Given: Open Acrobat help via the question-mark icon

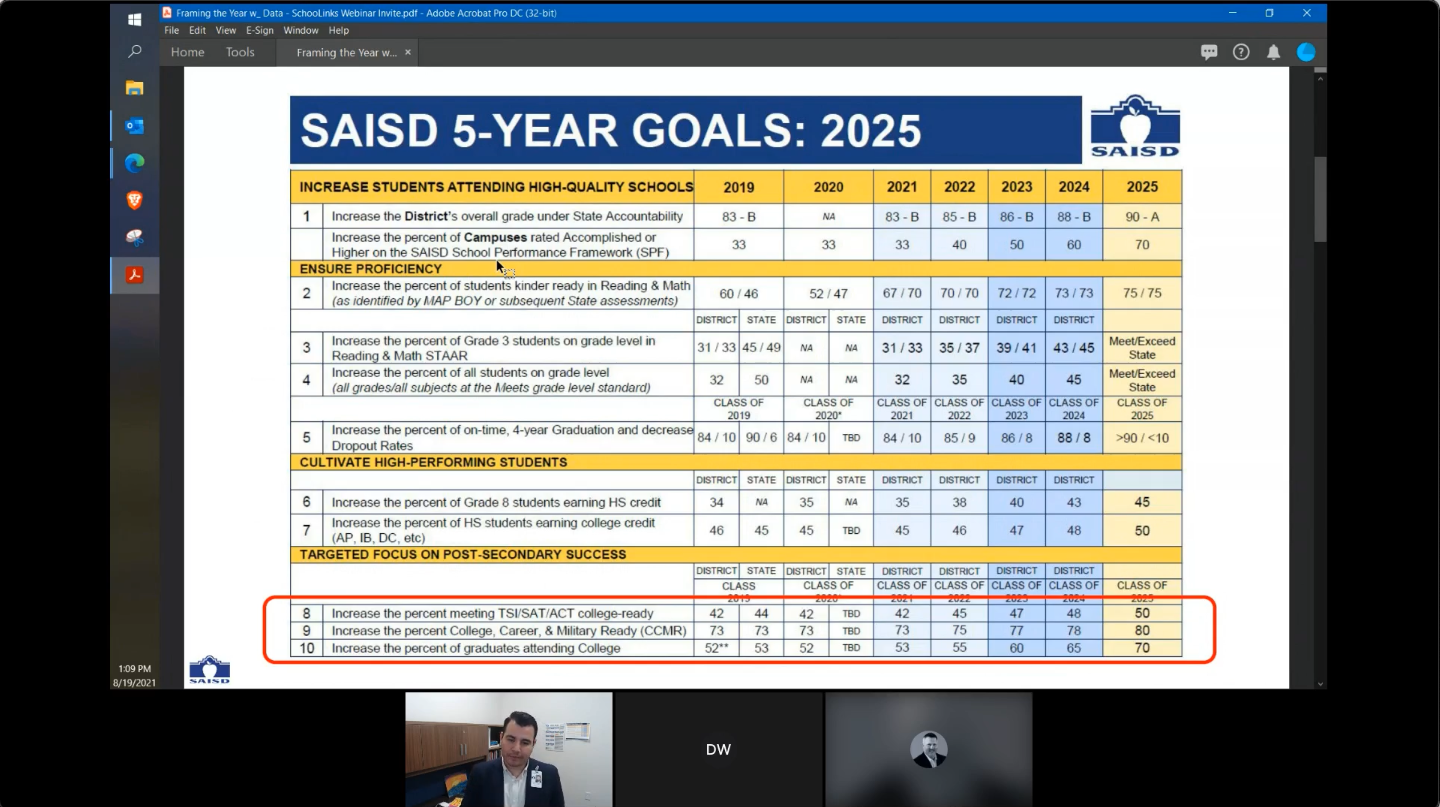Looking at the screenshot, I should pyautogui.click(x=1241, y=51).
